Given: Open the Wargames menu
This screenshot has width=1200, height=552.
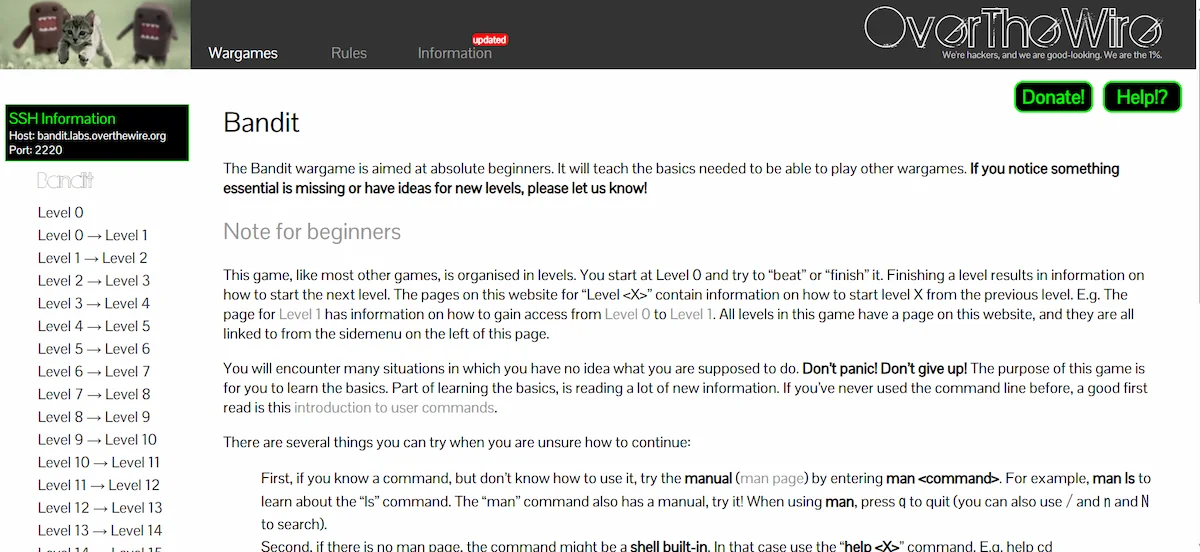Looking at the screenshot, I should pyautogui.click(x=243, y=53).
